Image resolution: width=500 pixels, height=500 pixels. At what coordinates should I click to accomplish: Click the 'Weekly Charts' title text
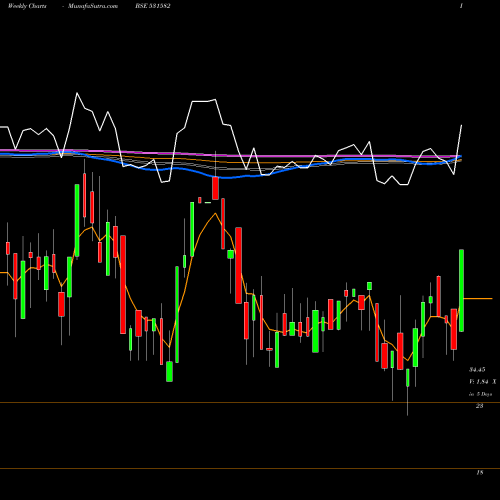pos(27,6)
